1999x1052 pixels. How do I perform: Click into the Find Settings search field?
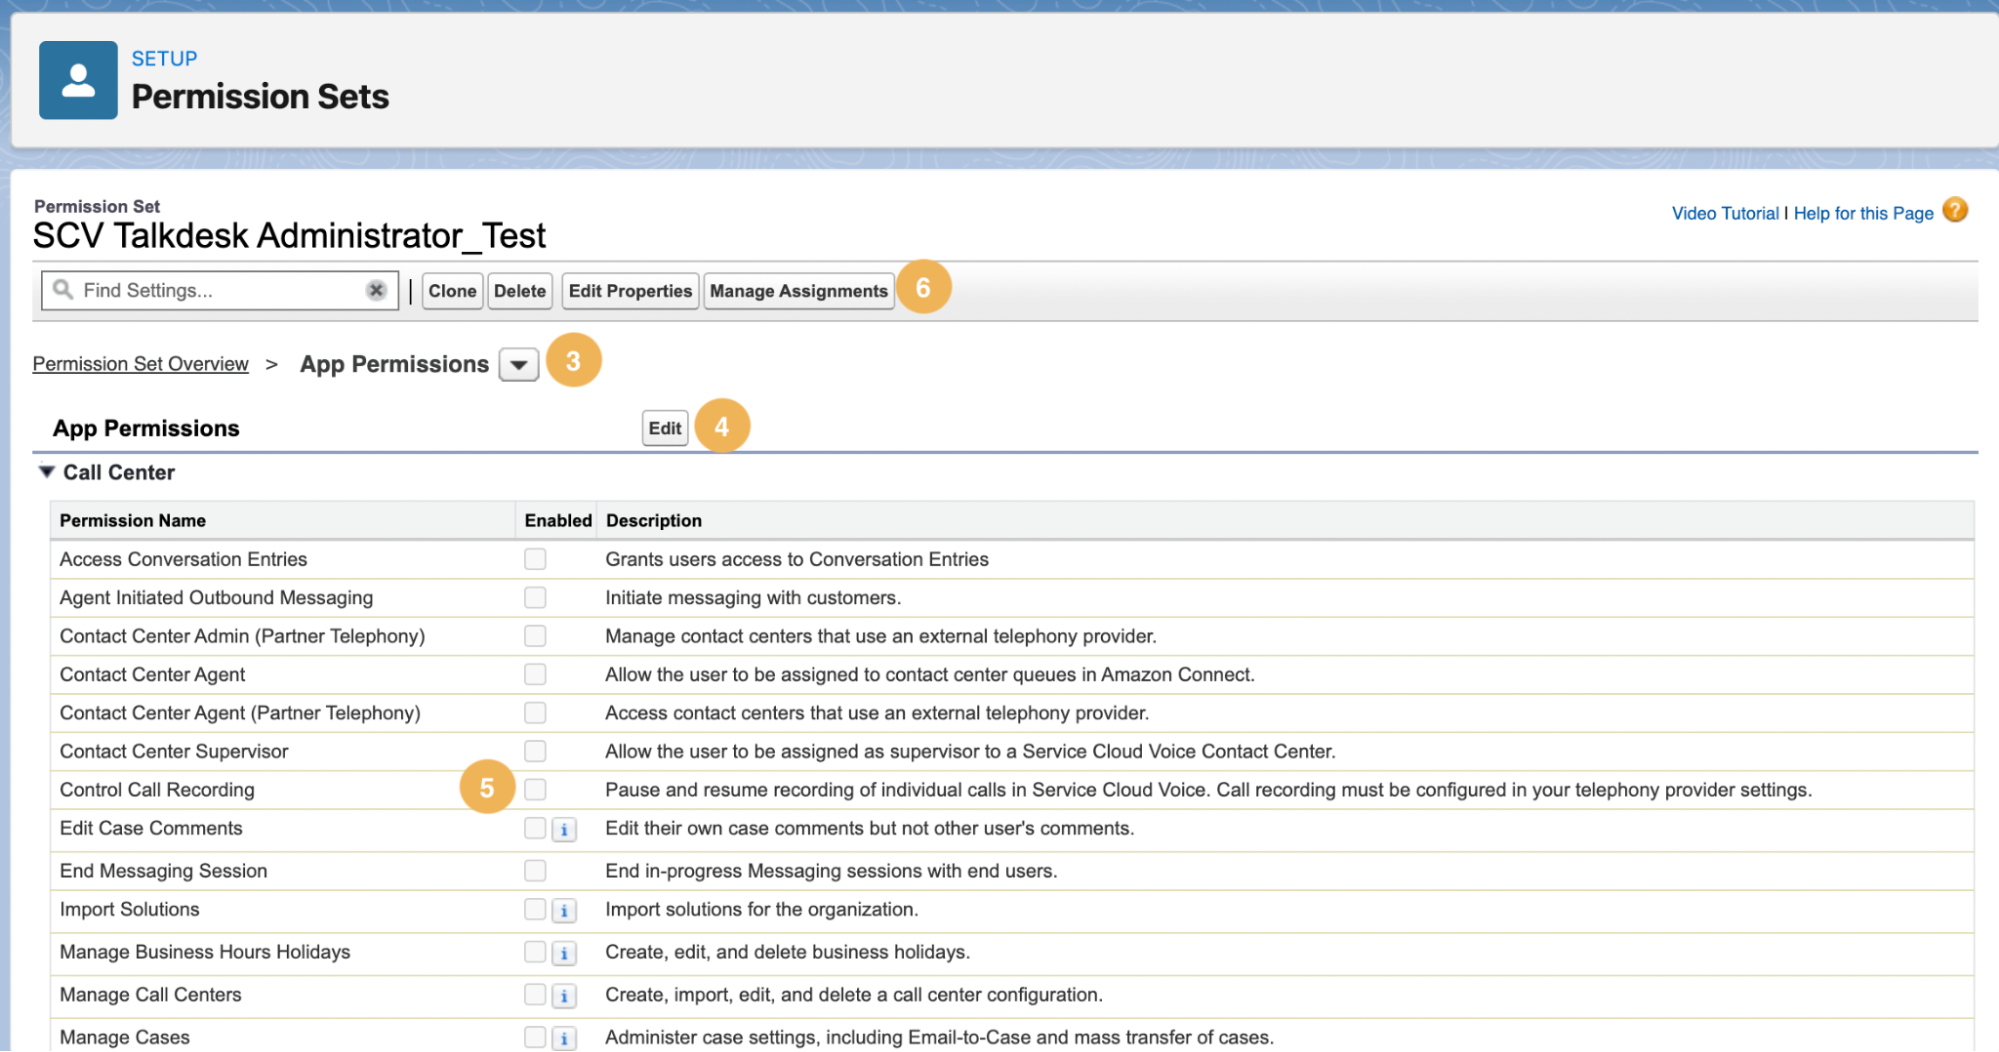220,290
